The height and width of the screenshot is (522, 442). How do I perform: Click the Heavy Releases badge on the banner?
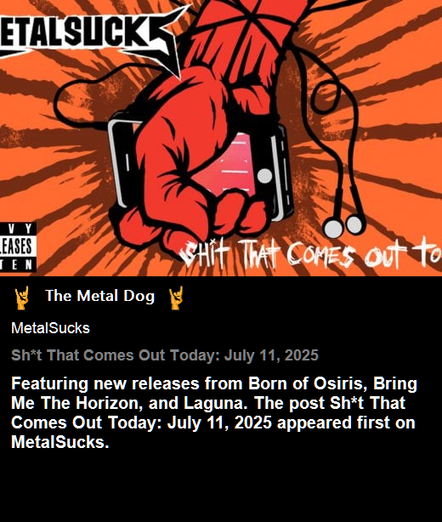pyautogui.click(x=18, y=247)
